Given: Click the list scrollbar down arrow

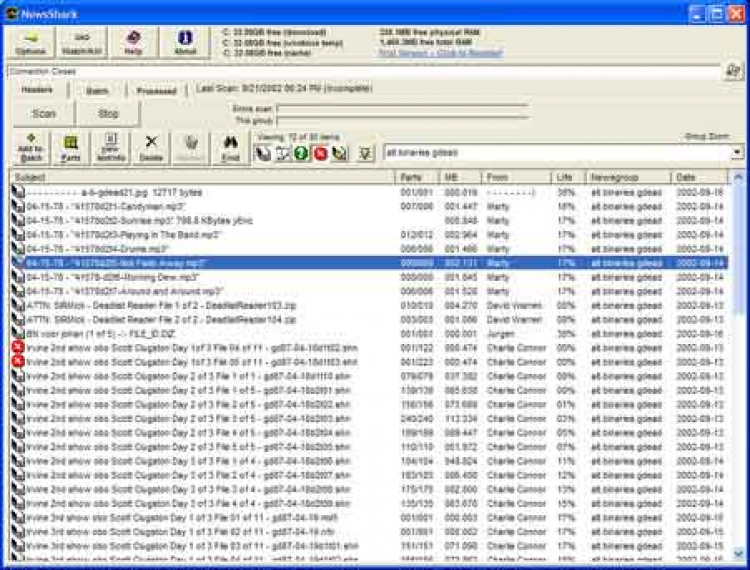Looking at the screenshot, I should pos(738,554).
